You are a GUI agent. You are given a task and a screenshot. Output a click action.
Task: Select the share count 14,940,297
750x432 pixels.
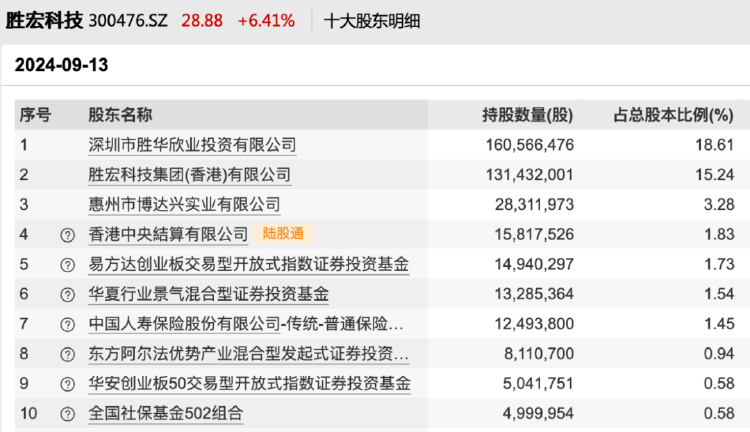534,265
